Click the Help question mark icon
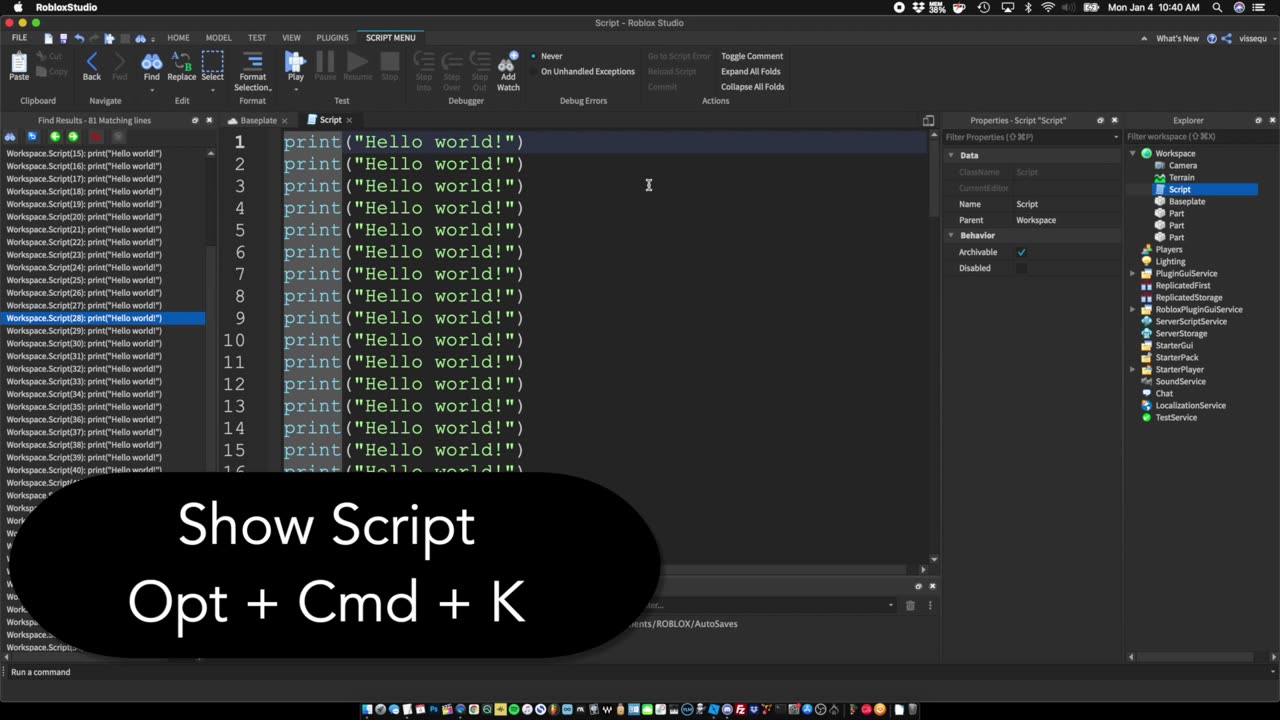 point(1212,38)
